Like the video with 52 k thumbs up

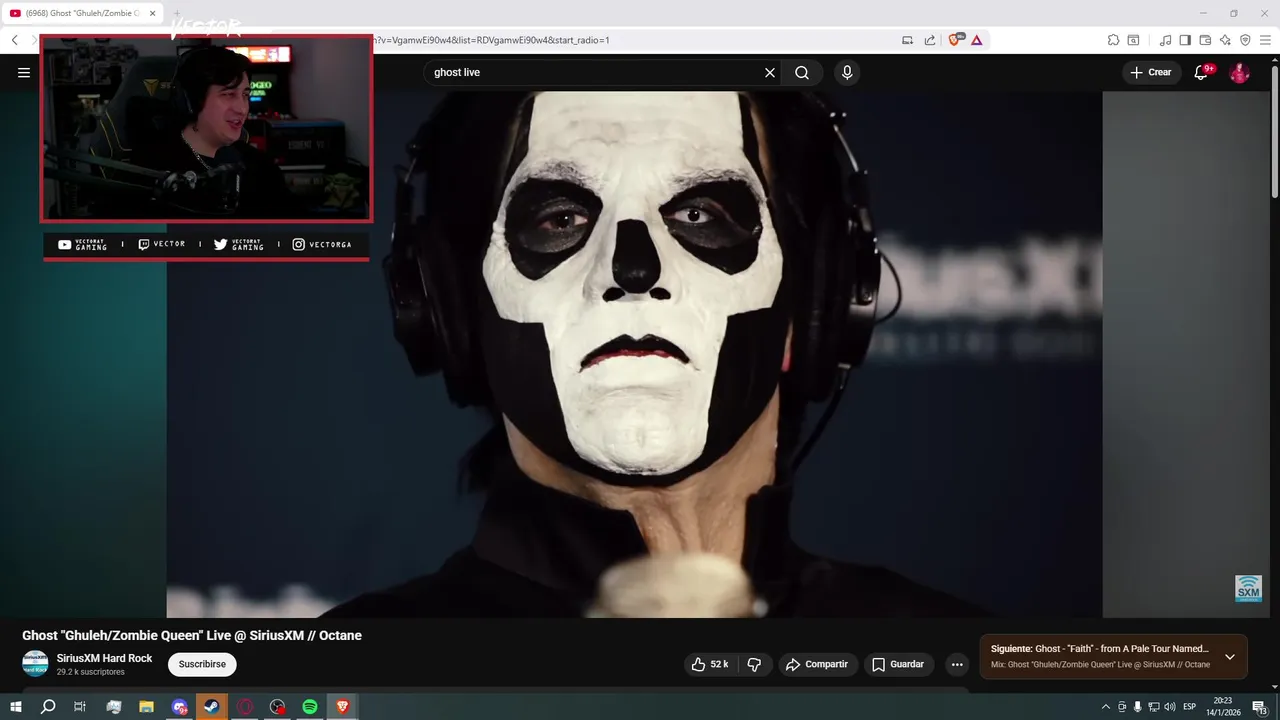tap(710, 664)
